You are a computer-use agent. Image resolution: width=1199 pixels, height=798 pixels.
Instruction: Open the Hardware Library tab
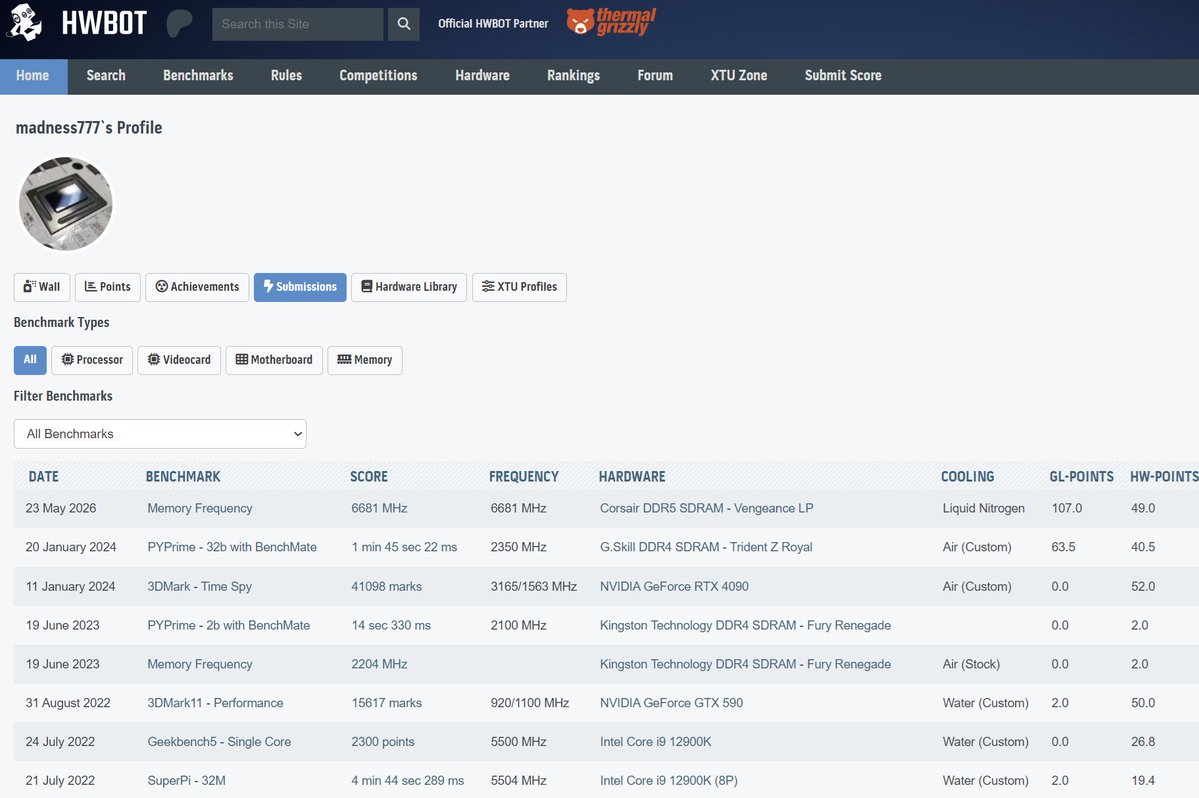(x=409, y=287)
